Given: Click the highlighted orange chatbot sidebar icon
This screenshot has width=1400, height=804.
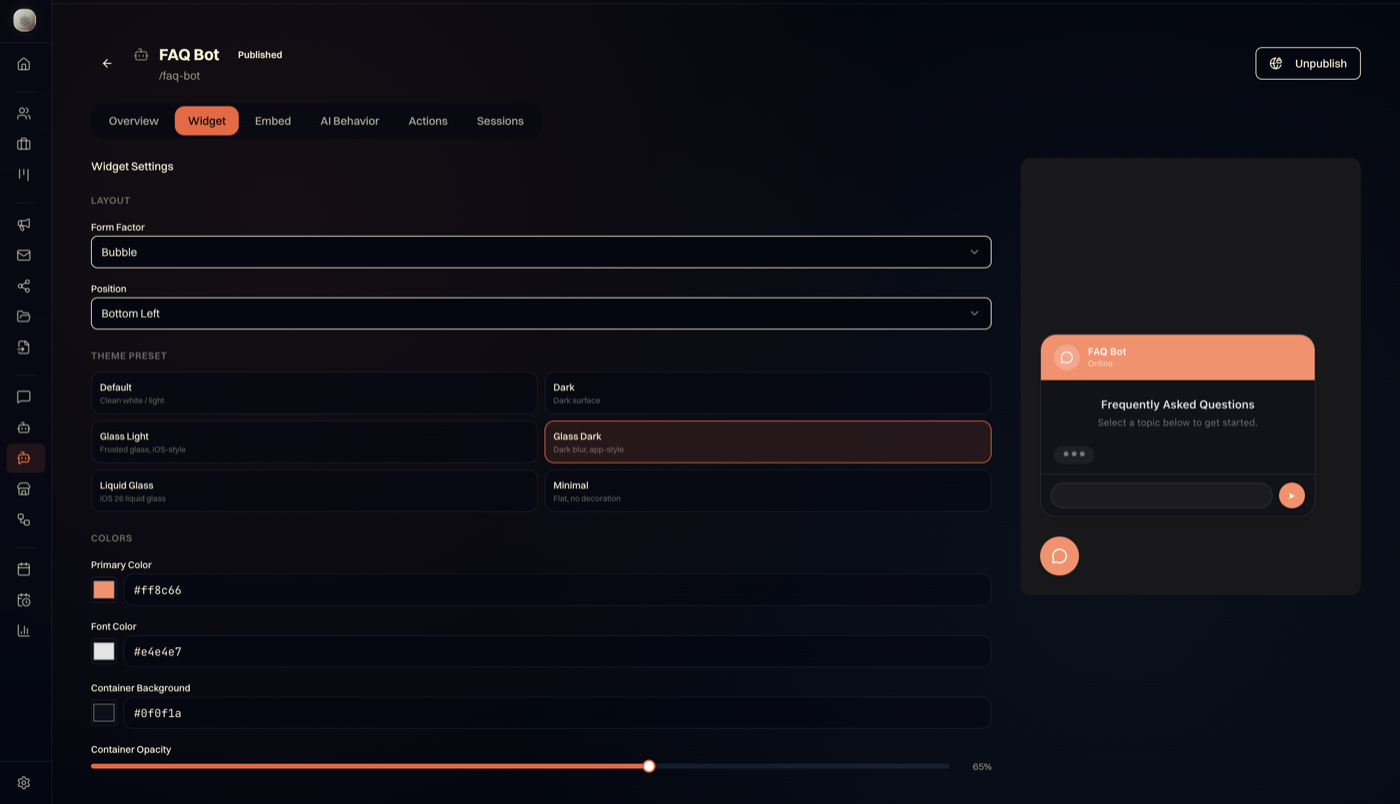Looking at the screenshot, I should coord(24,458).
